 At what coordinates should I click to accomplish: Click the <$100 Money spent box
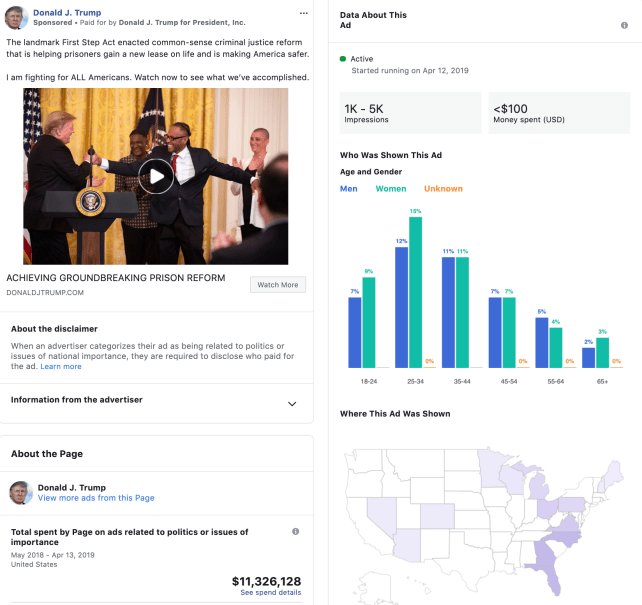559,113
